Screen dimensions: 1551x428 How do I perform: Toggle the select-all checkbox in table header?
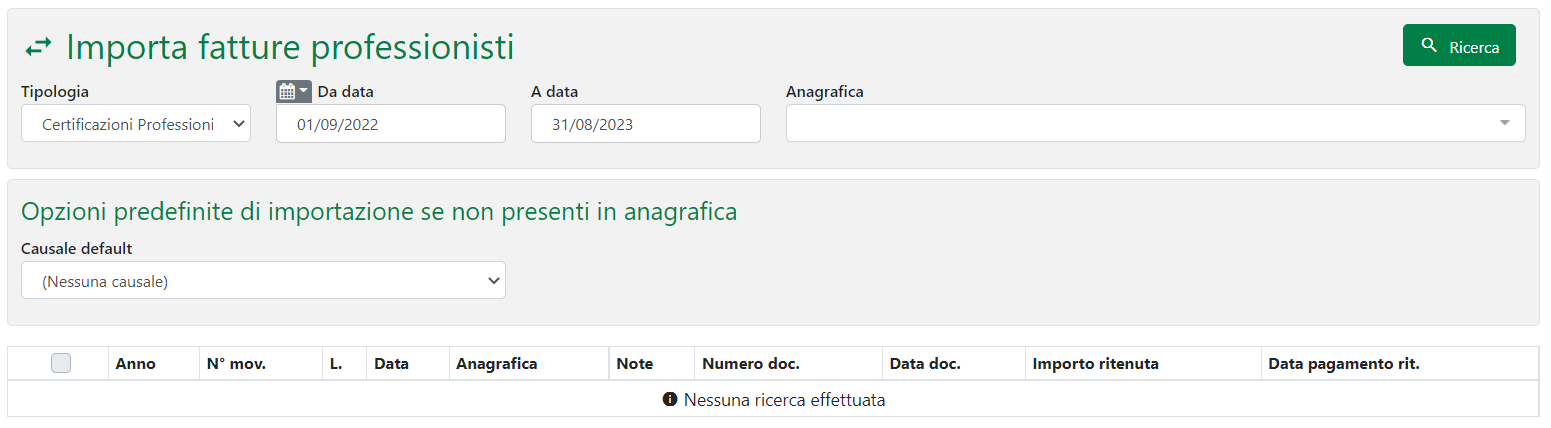[x=61, y=364]
